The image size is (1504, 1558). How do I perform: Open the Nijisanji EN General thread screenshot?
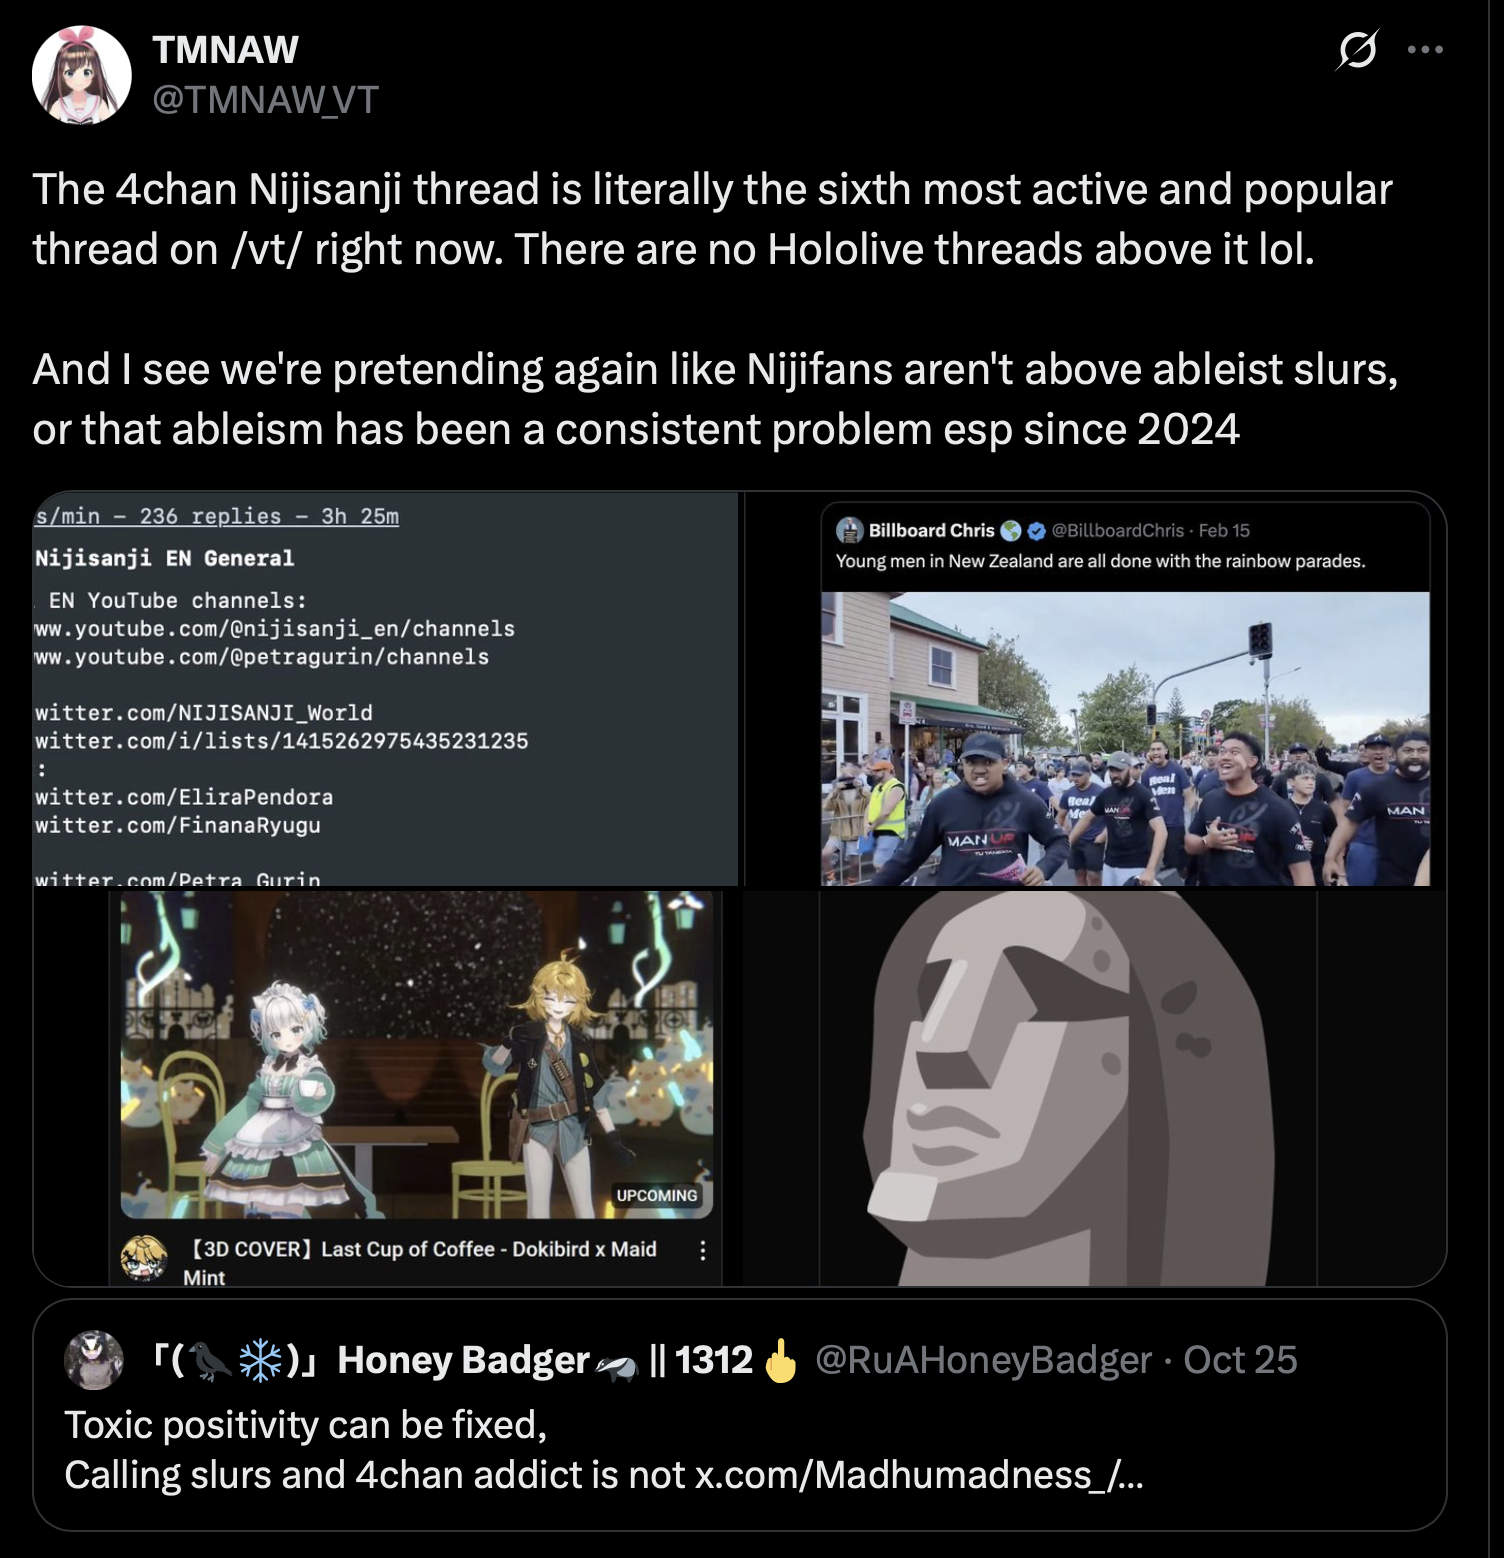tap(386, 688)
